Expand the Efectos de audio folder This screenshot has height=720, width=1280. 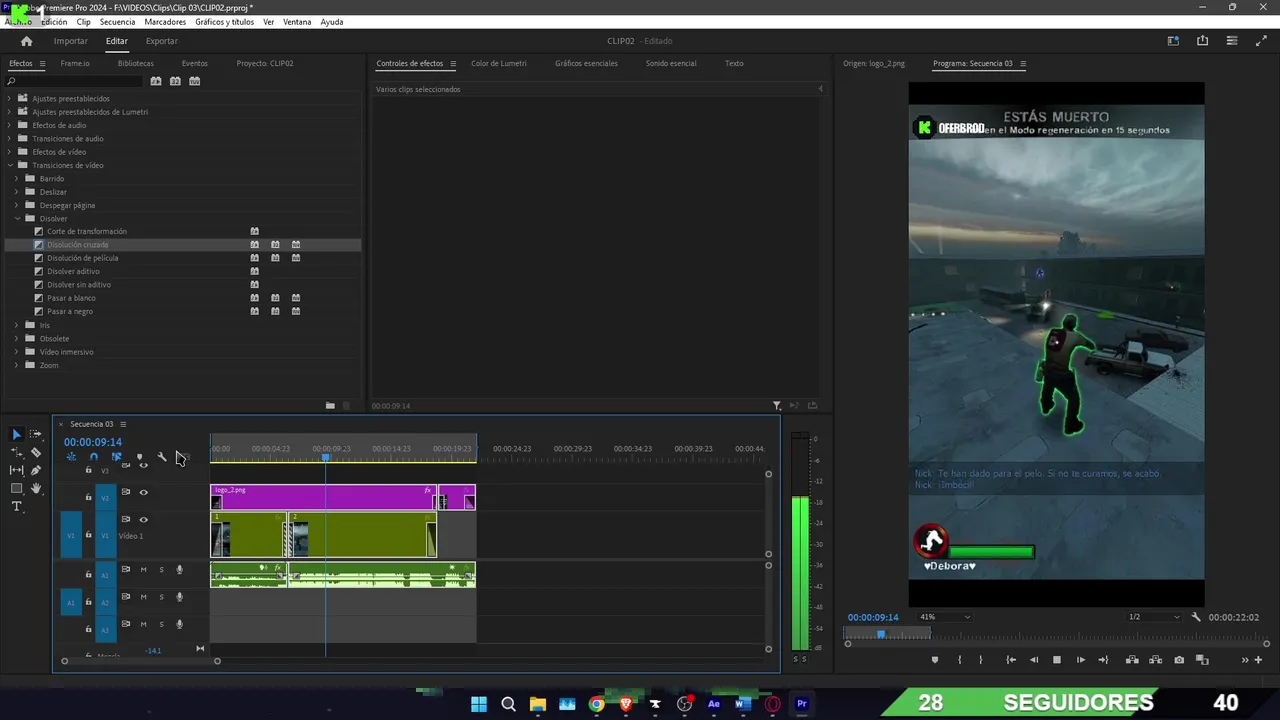pos(10,125)
